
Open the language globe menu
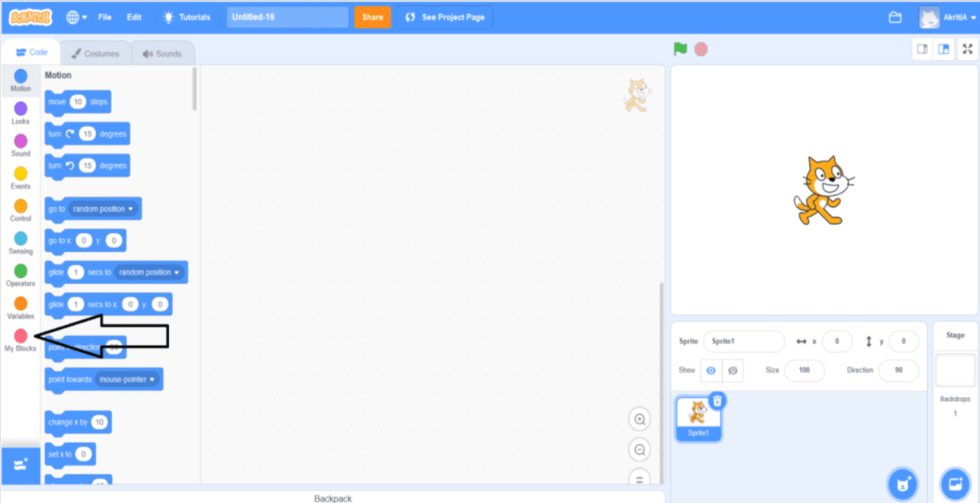pos(77,17)
